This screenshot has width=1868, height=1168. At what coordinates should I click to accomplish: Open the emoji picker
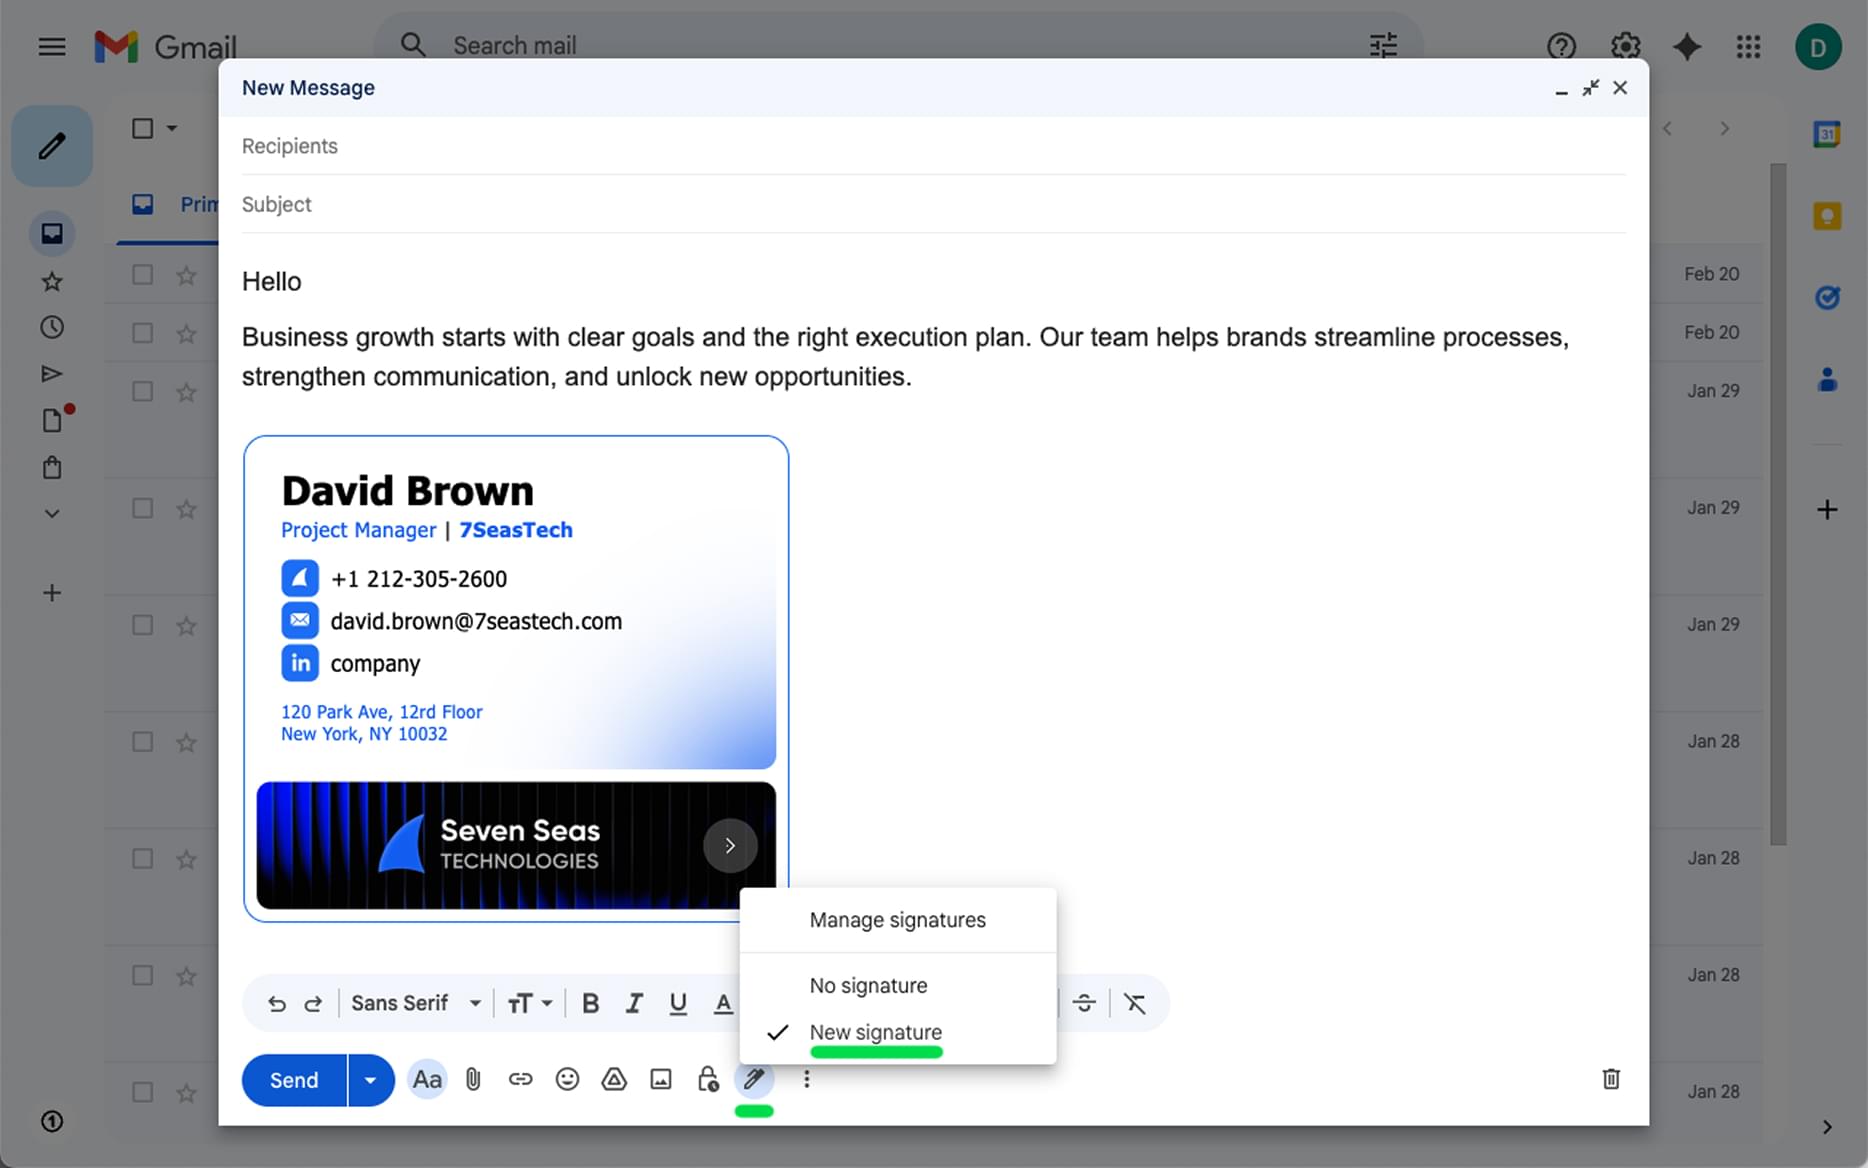pos(567,1079)
